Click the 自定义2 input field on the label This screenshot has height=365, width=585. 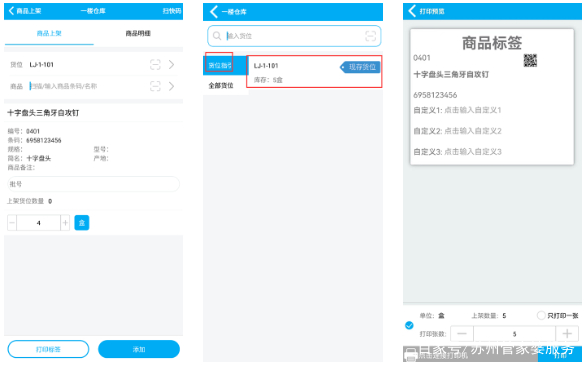(x=473, y=131)
